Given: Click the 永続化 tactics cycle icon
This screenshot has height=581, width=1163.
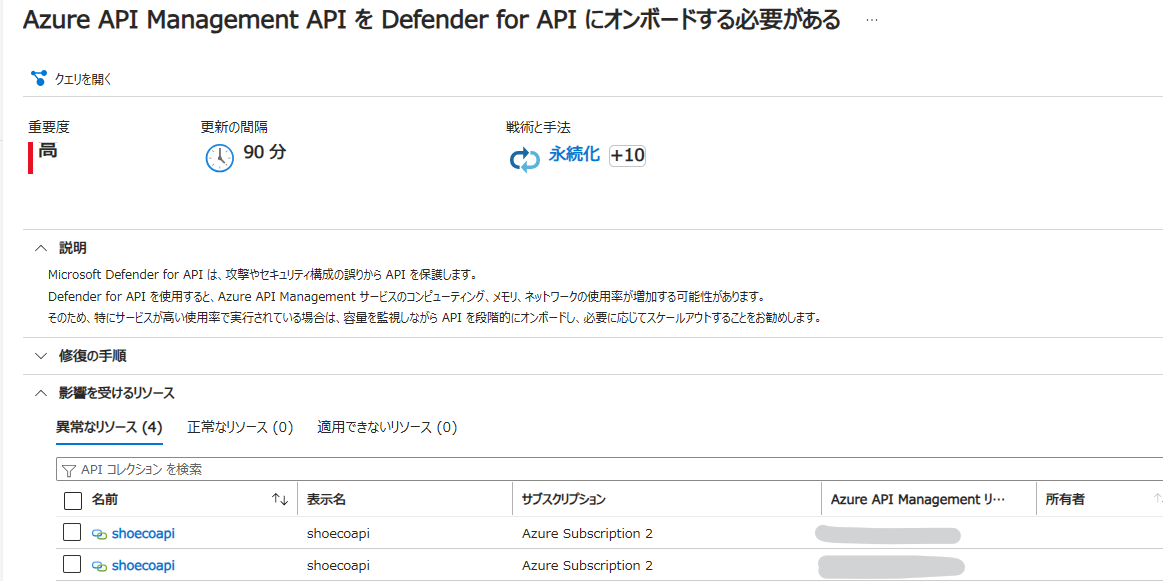Looking at the screenshot, I should tap(524, 159).
